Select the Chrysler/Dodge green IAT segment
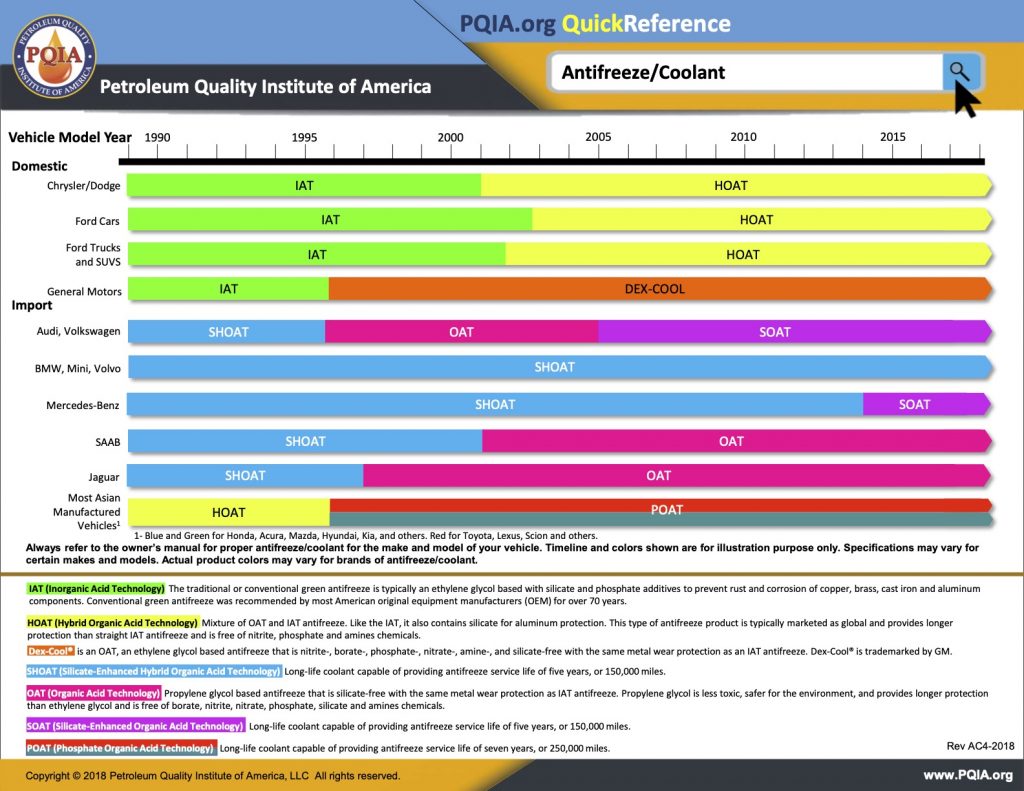This screenshot has width=1024, height=791. (304, 186)
